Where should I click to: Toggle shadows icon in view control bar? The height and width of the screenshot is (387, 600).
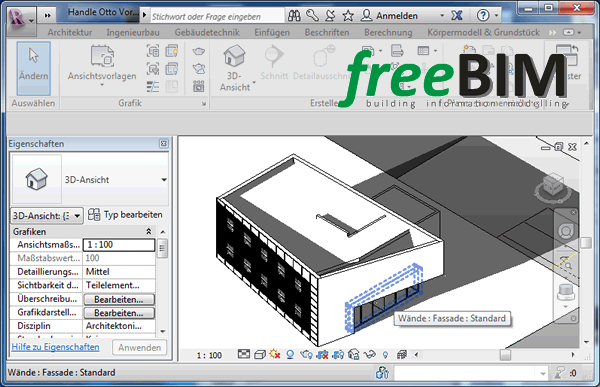[x=290, y=355]
